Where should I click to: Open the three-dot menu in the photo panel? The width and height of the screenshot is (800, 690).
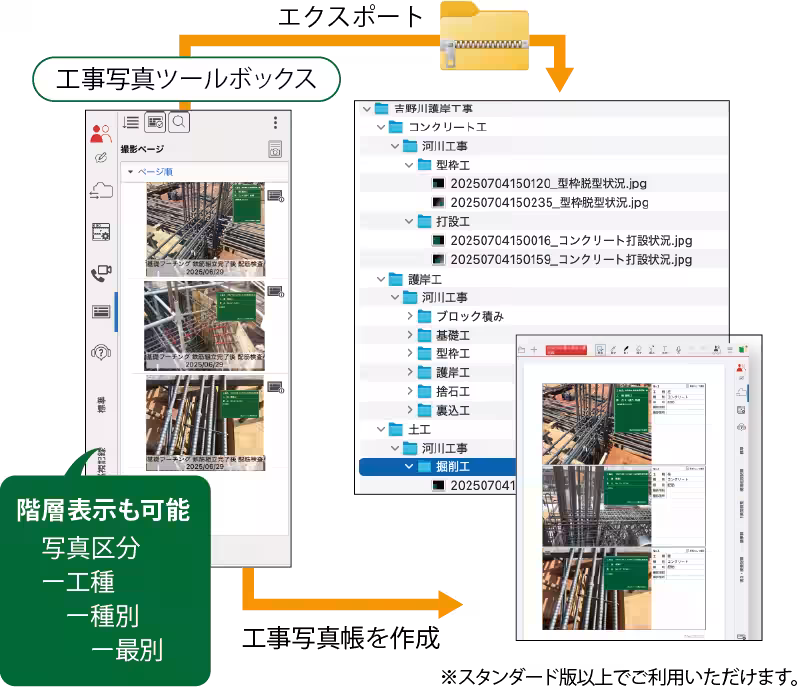tap(276, 120)
